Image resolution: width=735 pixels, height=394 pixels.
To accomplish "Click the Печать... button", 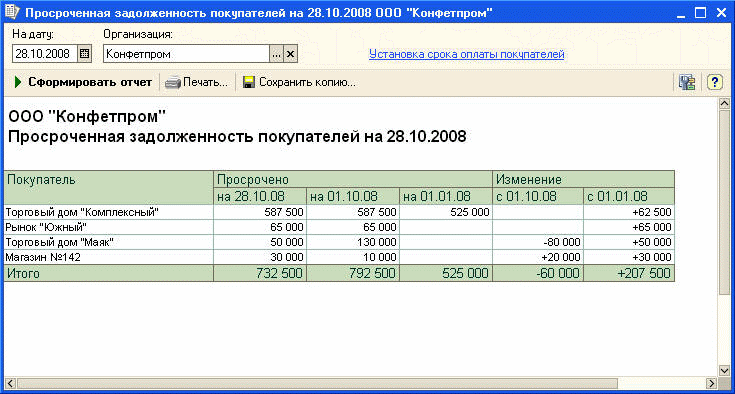I will pyautogui.click(x=196, y=82).
